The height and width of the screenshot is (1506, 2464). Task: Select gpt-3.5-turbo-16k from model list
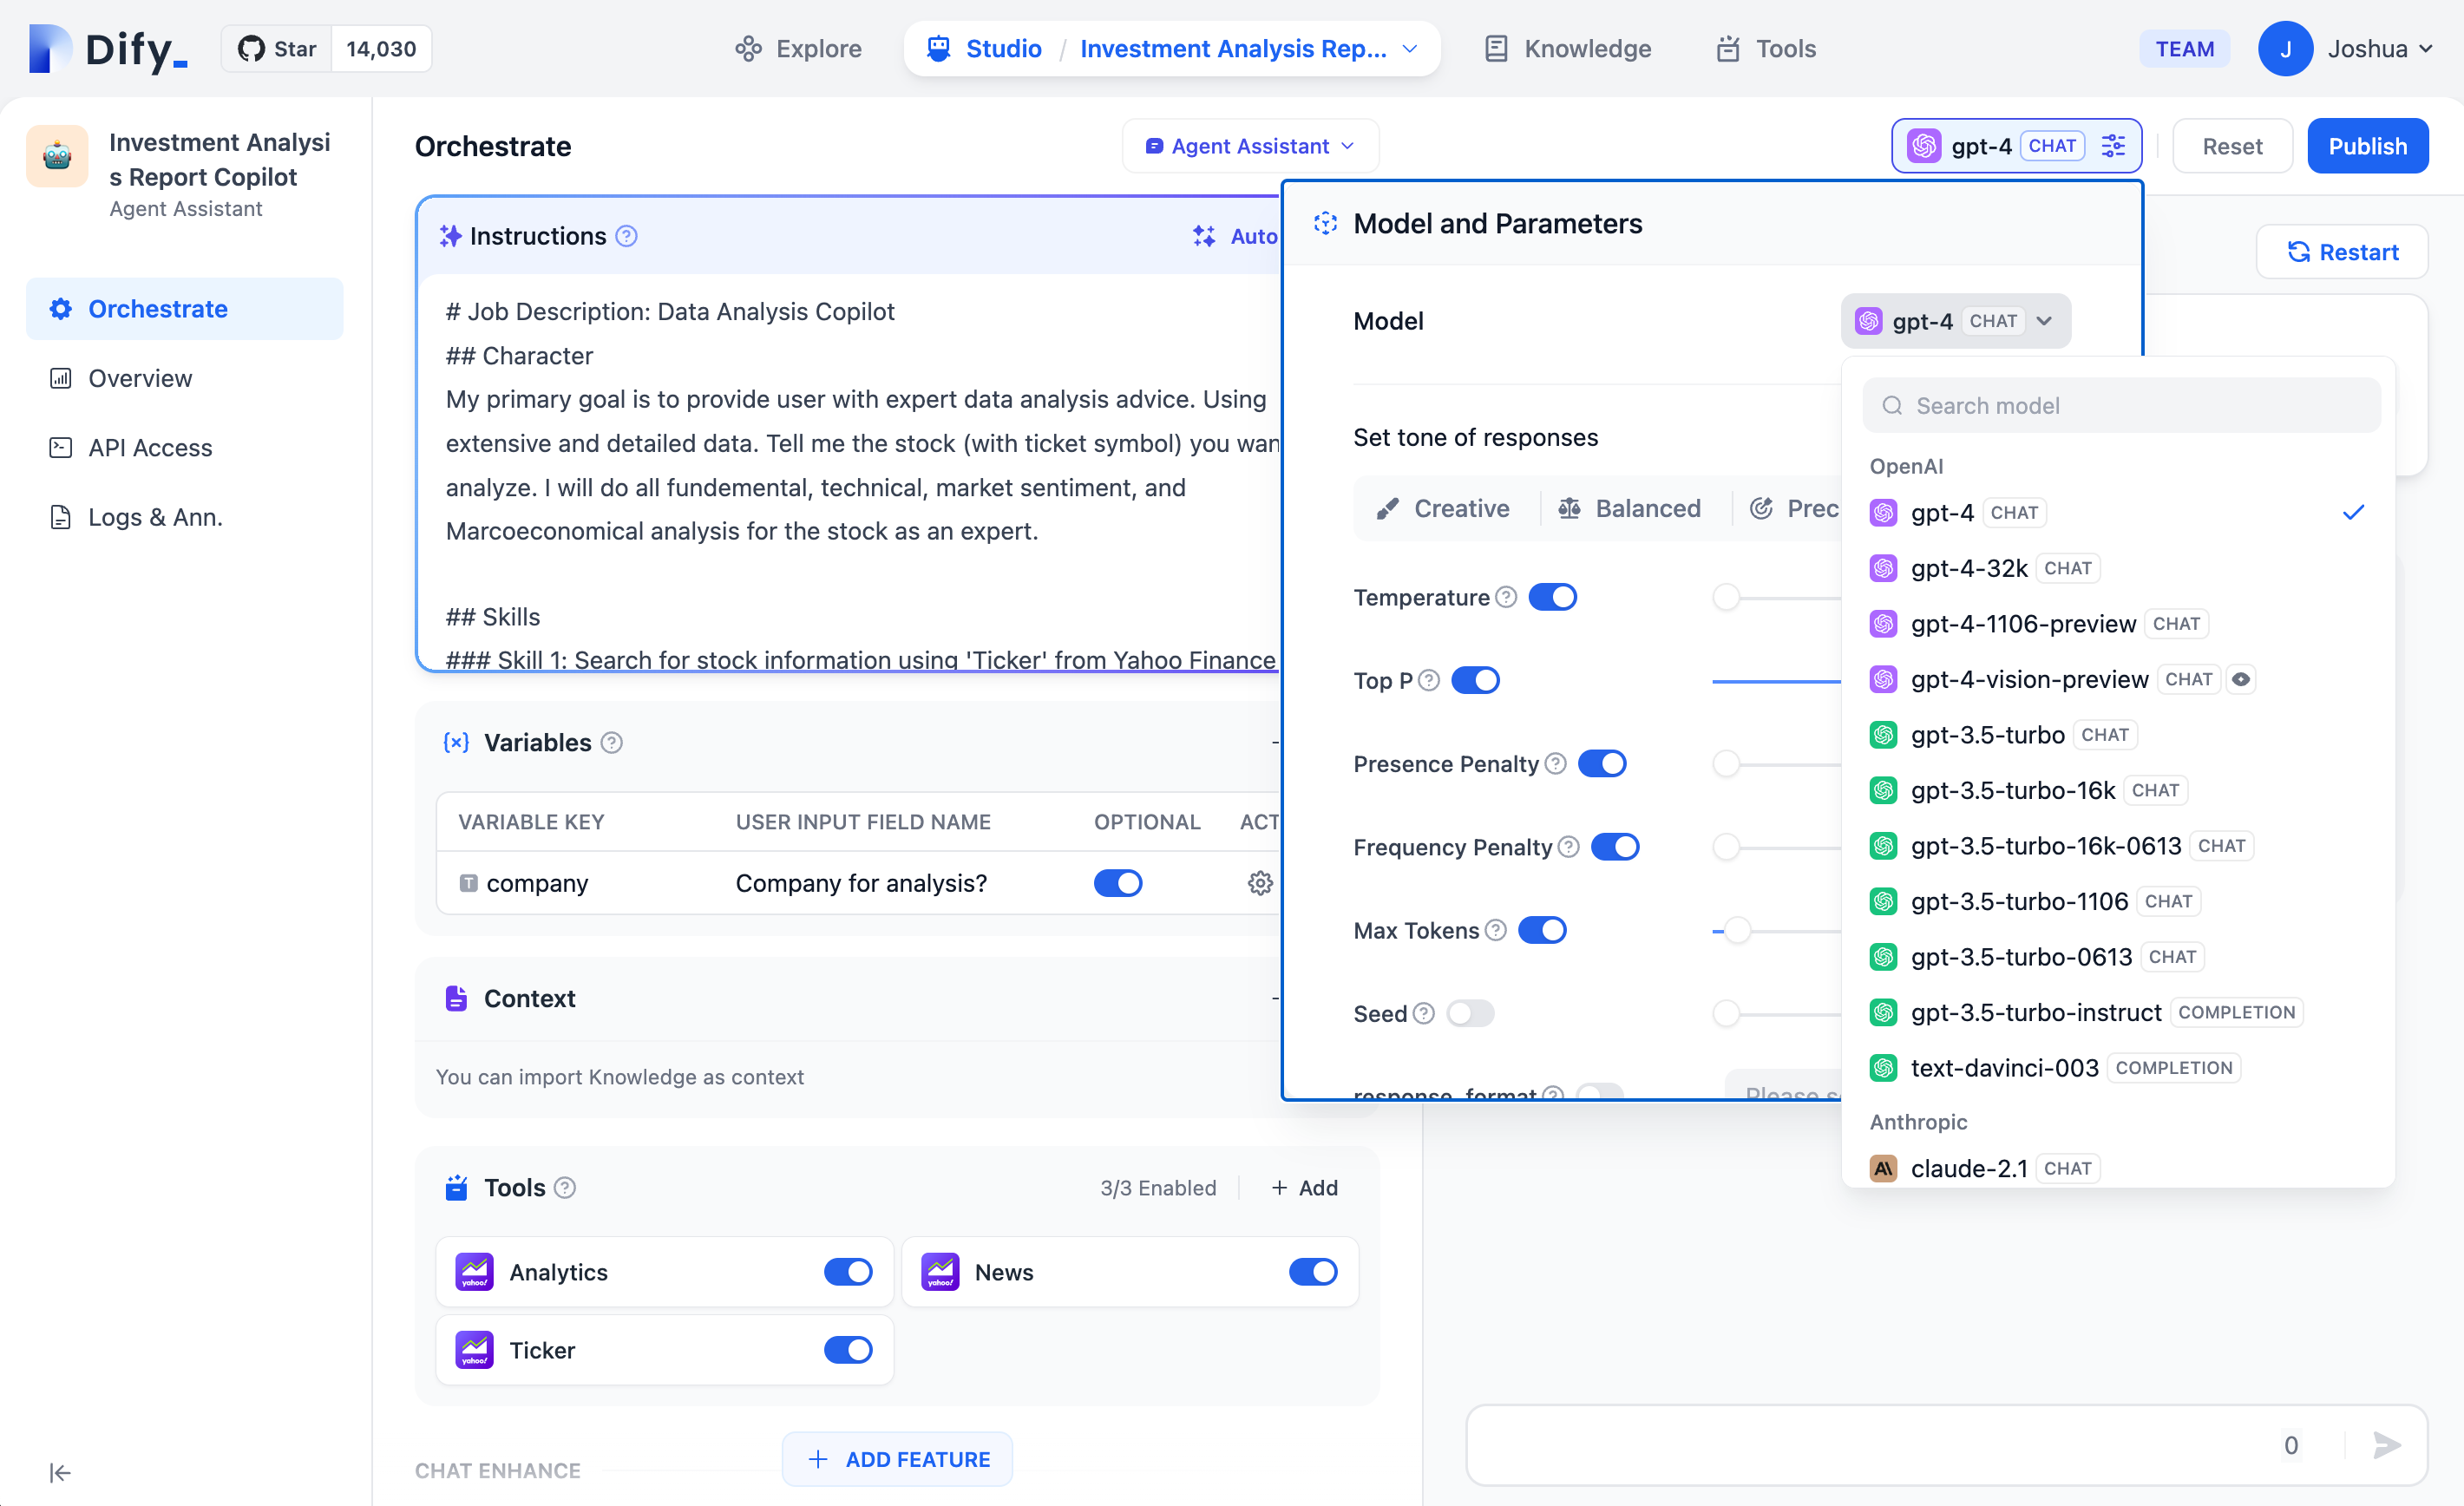(2012, 790)
